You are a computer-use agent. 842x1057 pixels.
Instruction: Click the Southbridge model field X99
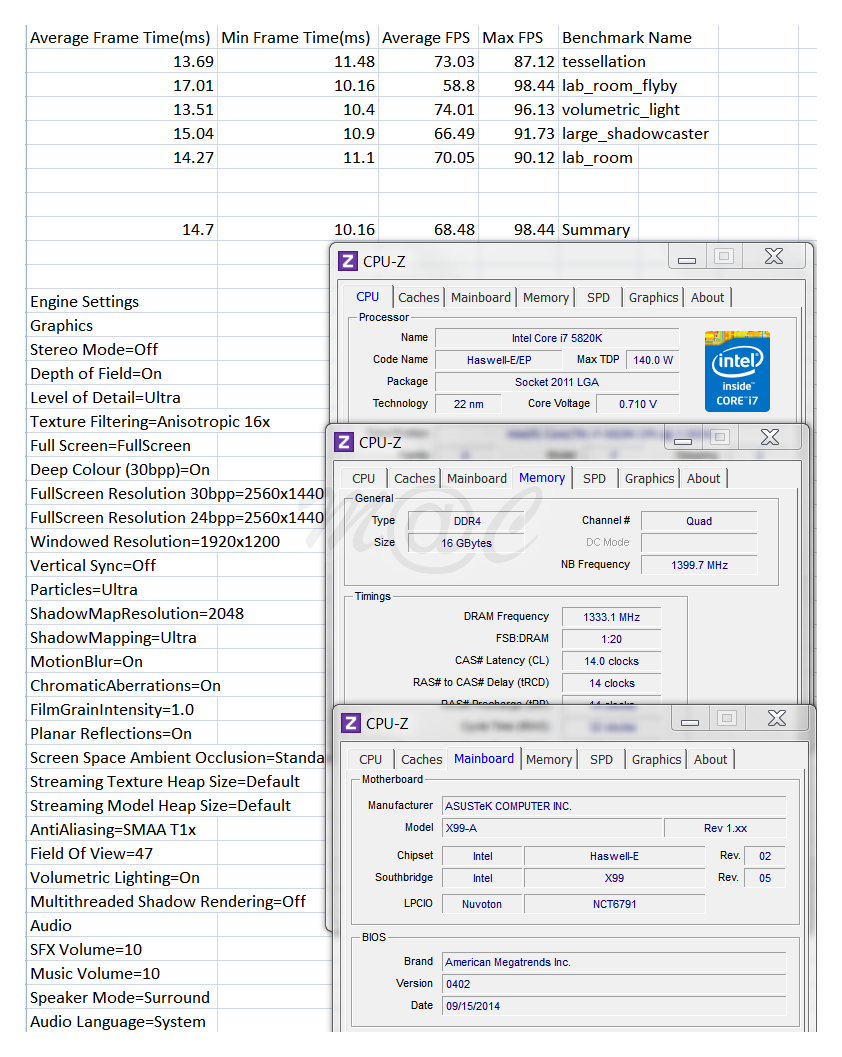614,878
